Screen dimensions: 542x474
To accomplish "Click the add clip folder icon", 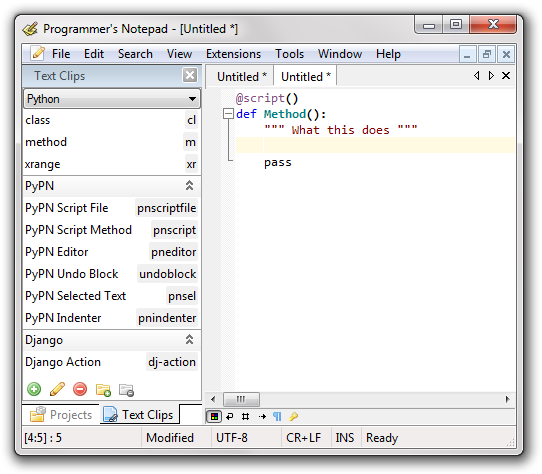I will (x=103, y=390).
